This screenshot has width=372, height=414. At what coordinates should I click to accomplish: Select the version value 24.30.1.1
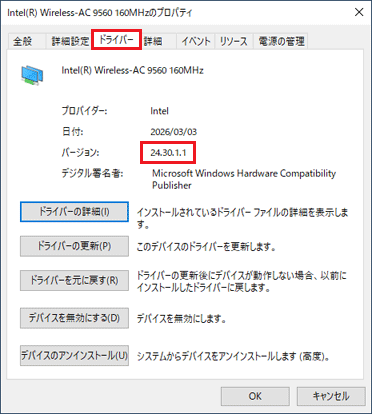pyautogui.click(x=168, y=153)
